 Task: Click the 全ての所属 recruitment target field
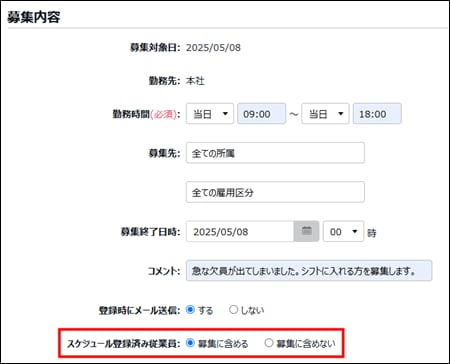click(x=275, y=153)
